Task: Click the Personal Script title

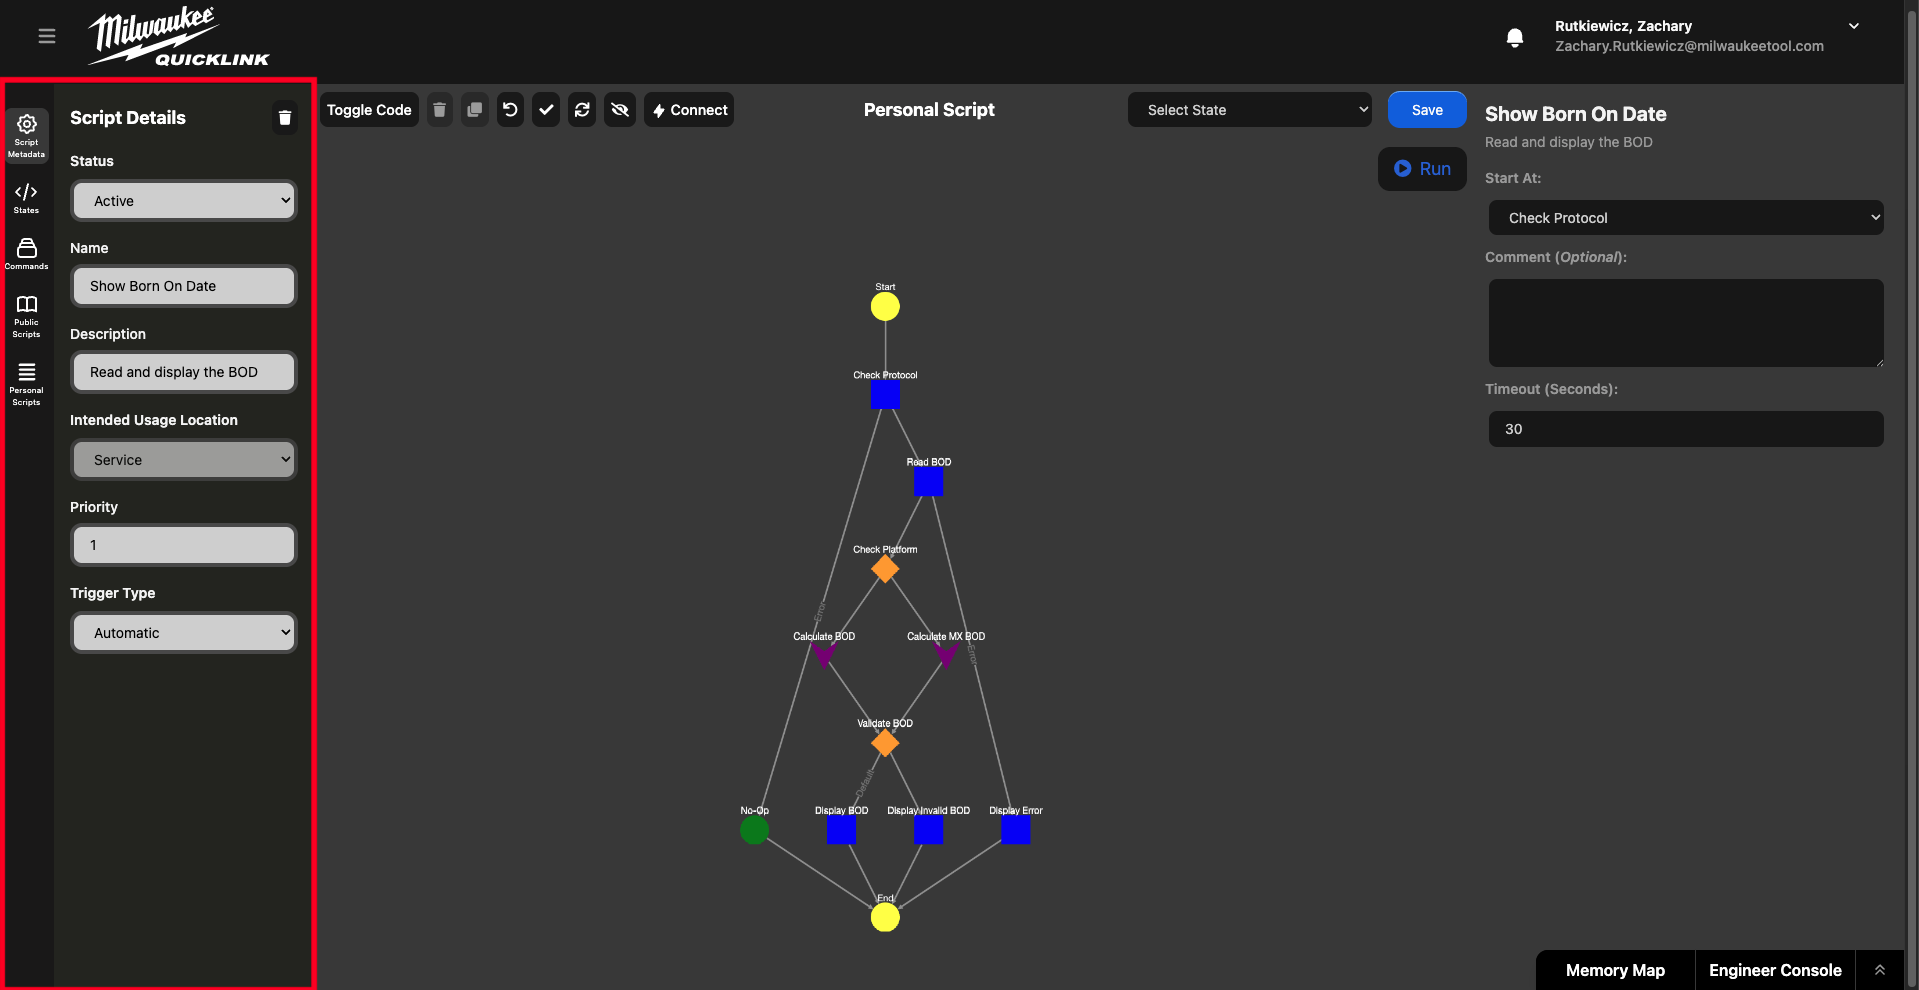Action: (929, 110)
